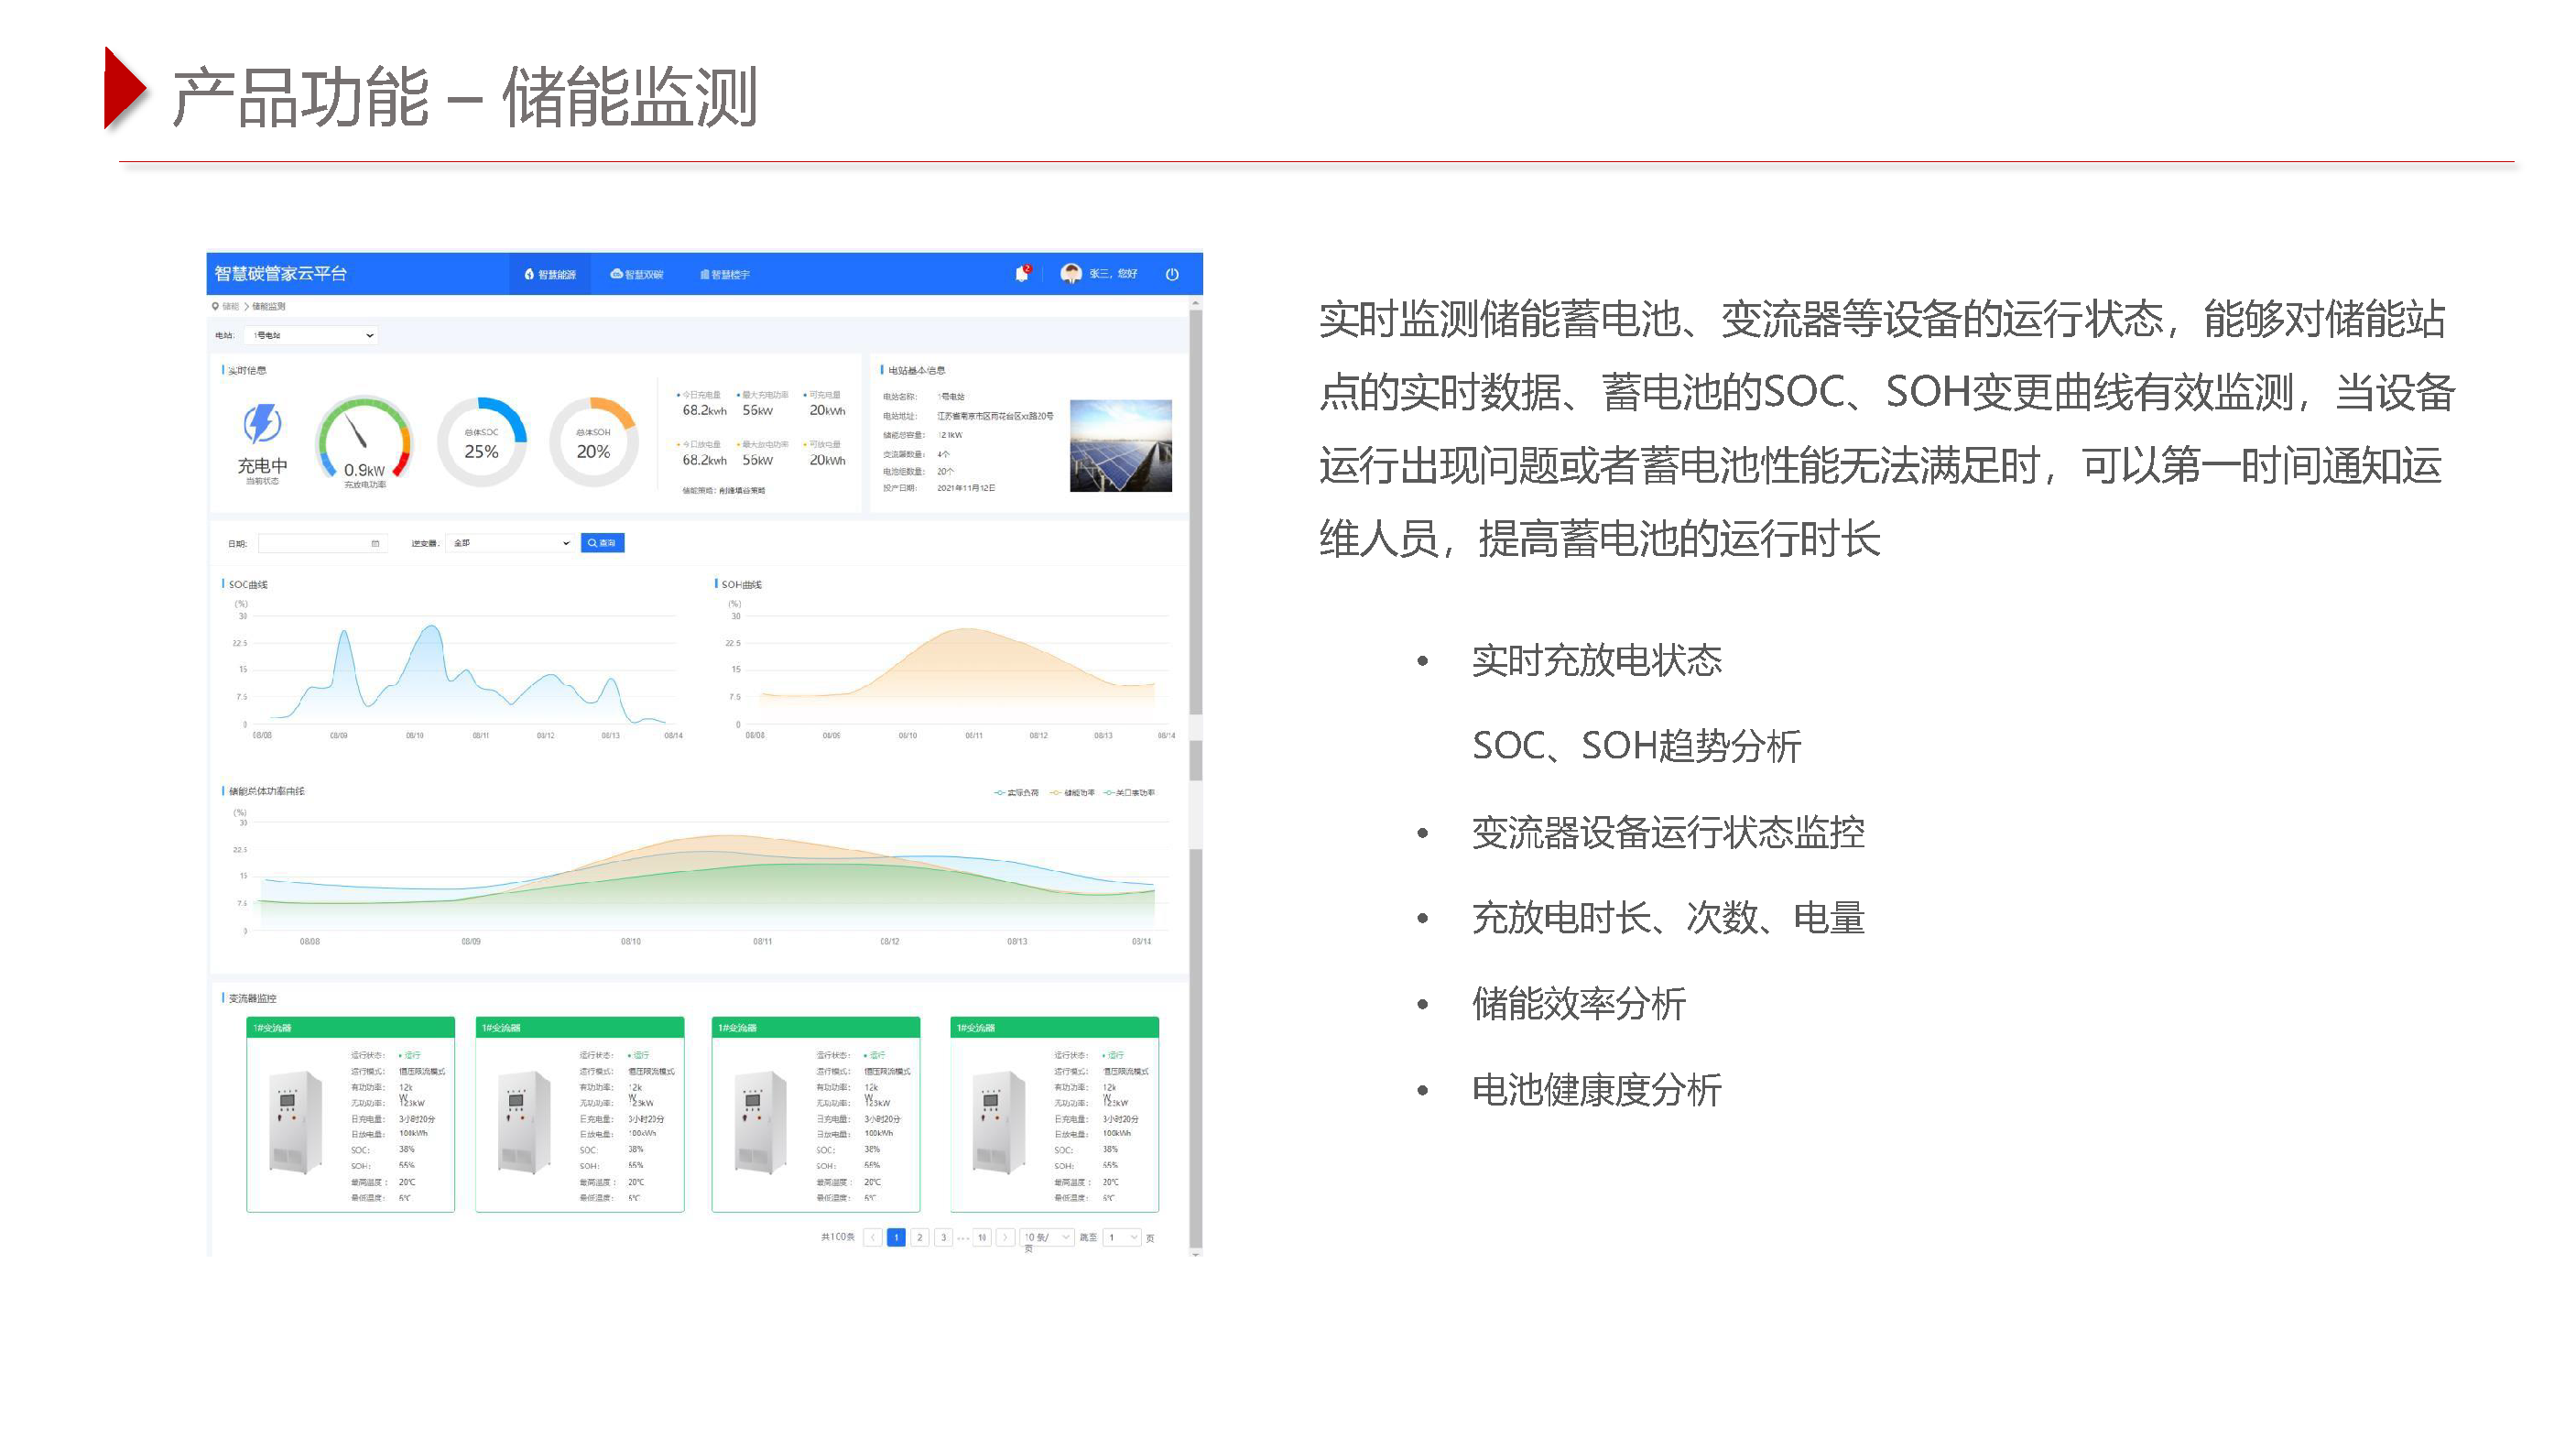Image resolution: width=2576 pixels, height=1449 pixels.
Task: Click the notification bell icon
Action: click(1021, 273)
